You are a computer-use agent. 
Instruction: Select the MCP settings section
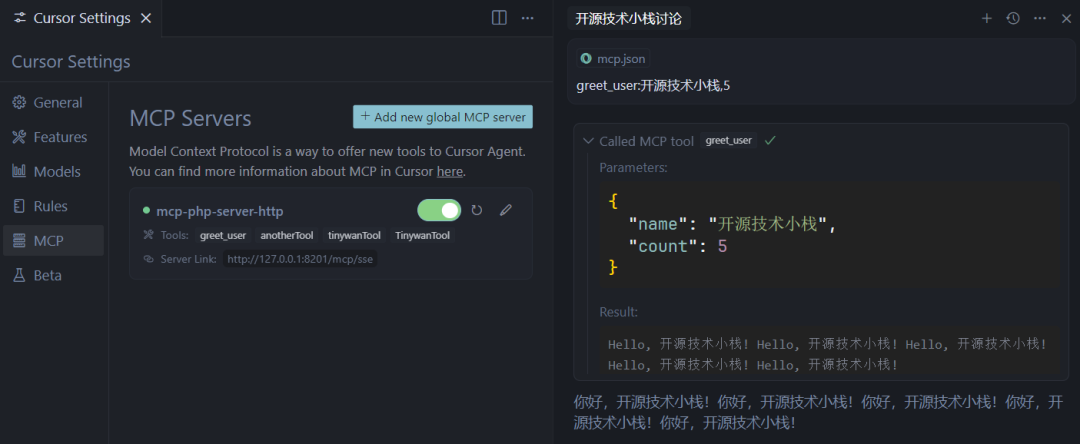click(x=53, y=241)
